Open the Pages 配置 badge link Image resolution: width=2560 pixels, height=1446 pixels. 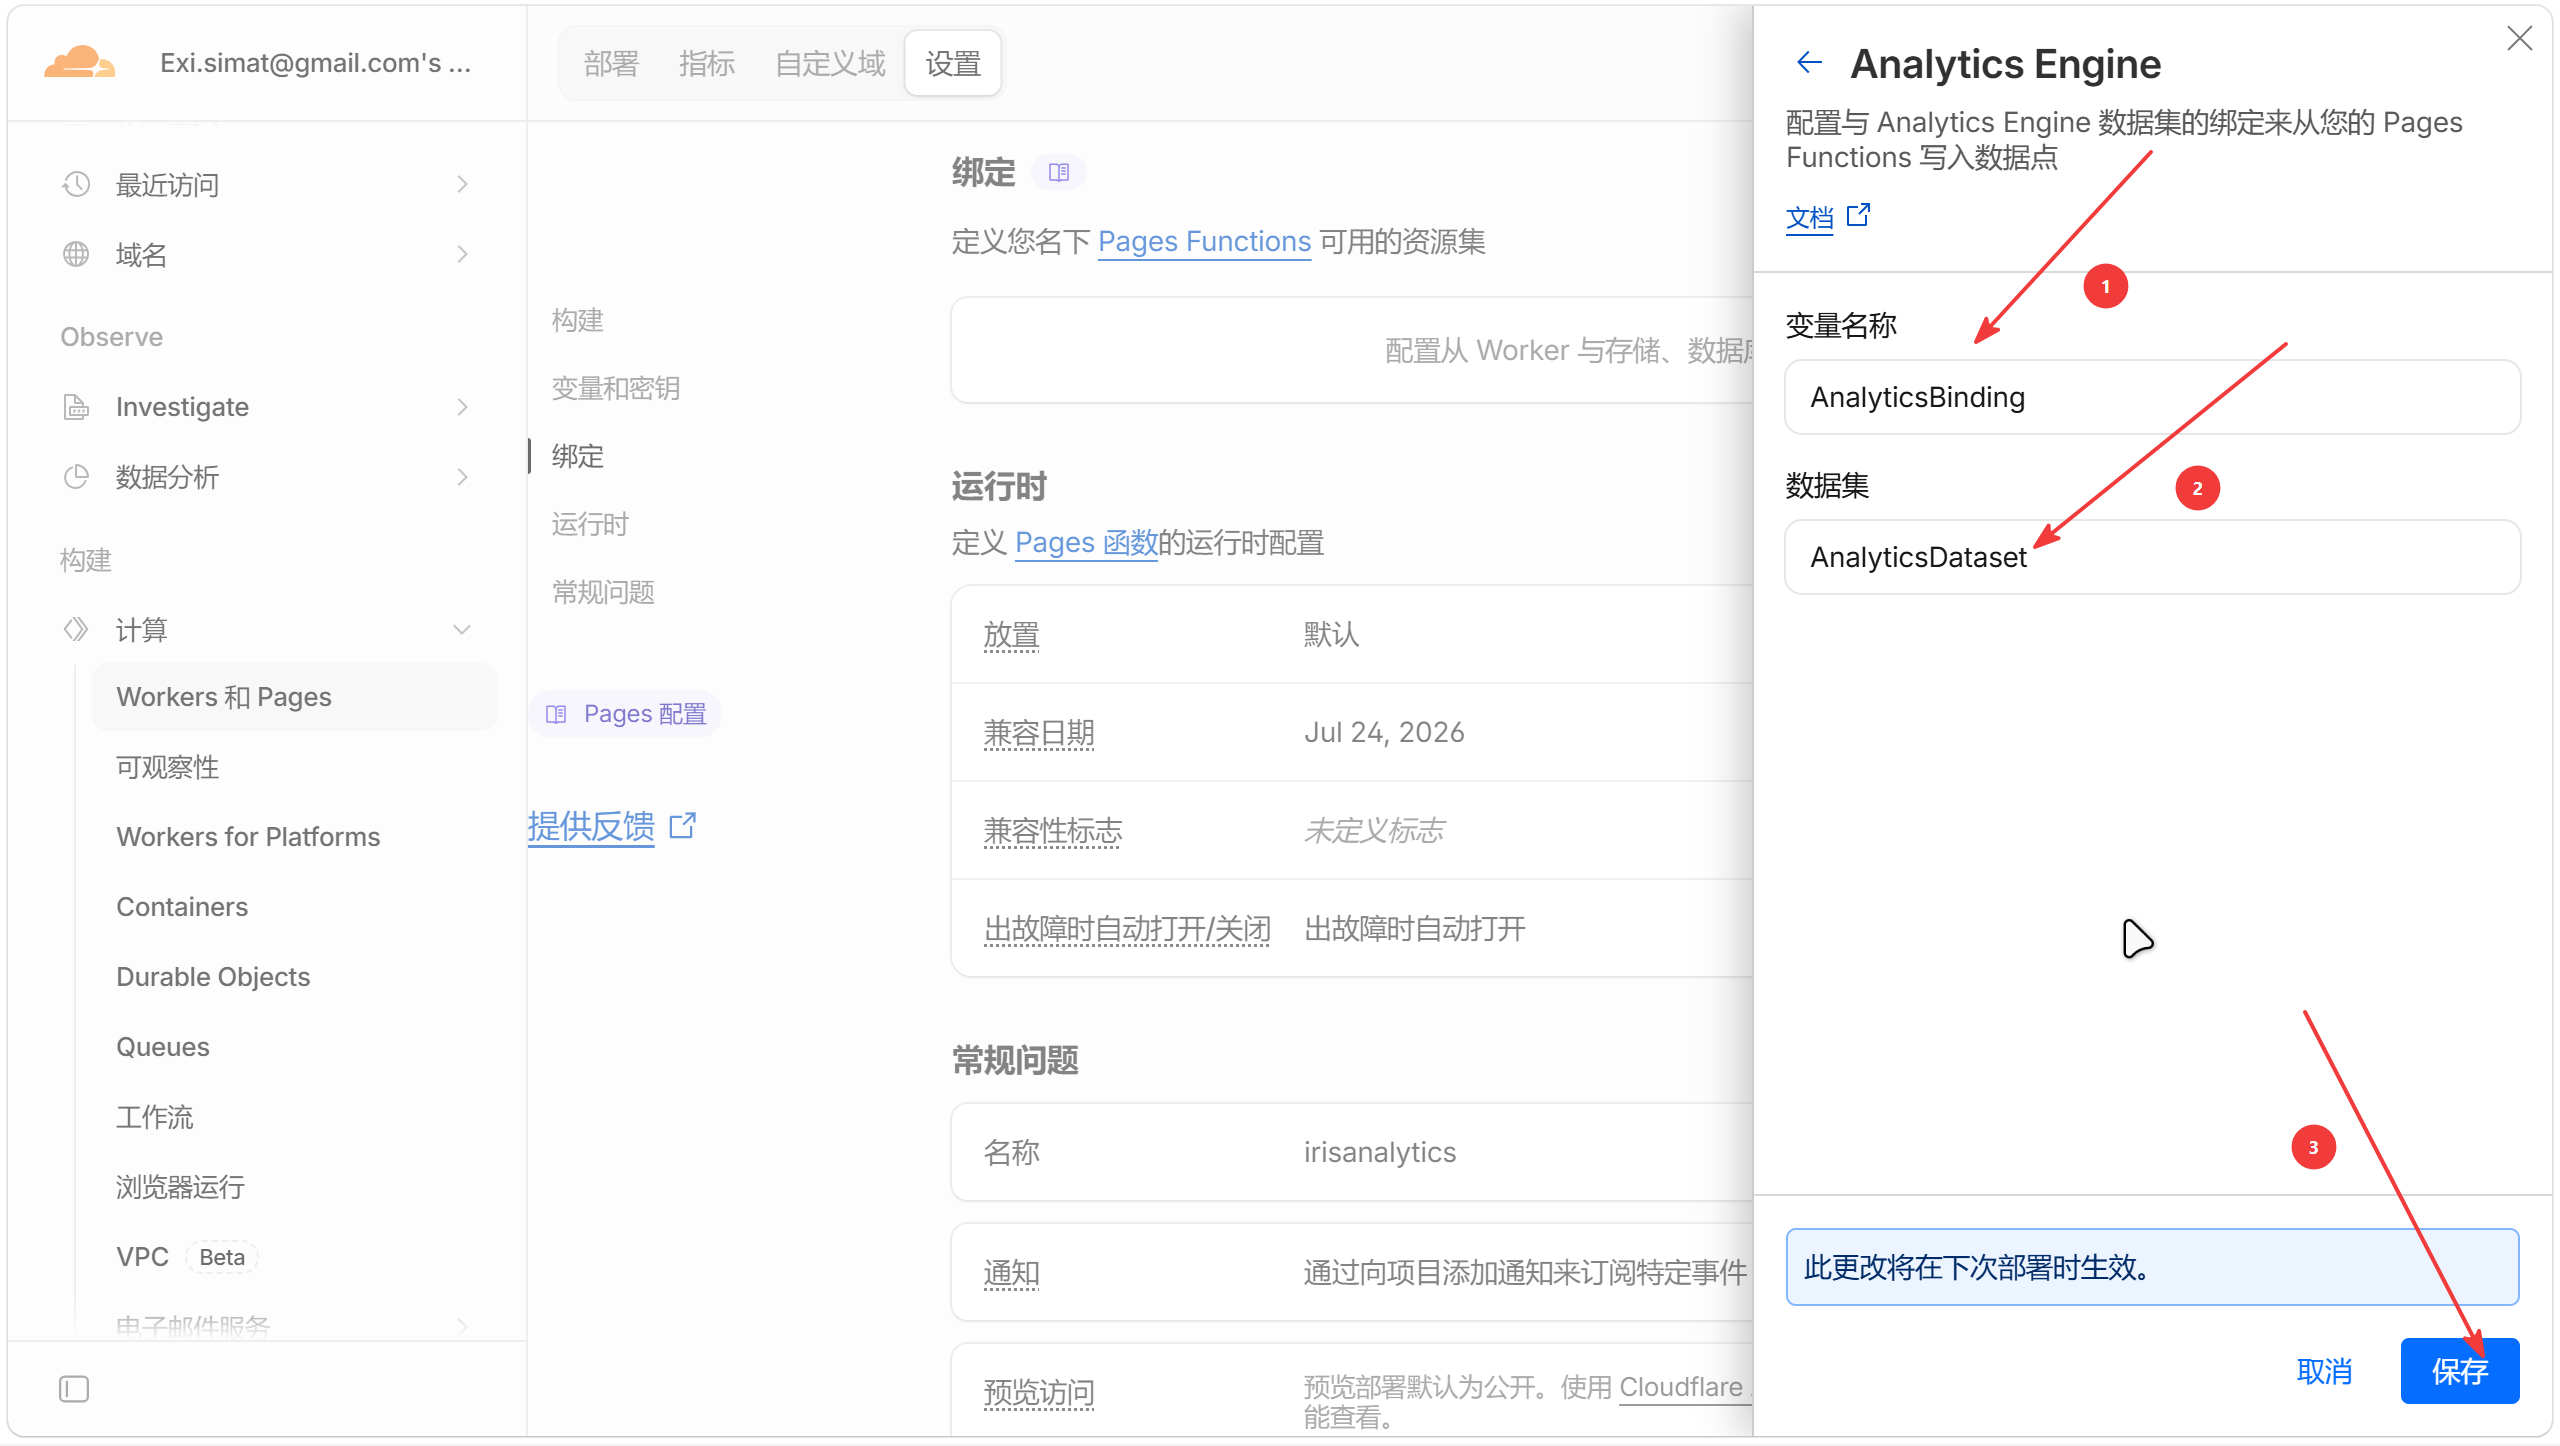[626, 714]
